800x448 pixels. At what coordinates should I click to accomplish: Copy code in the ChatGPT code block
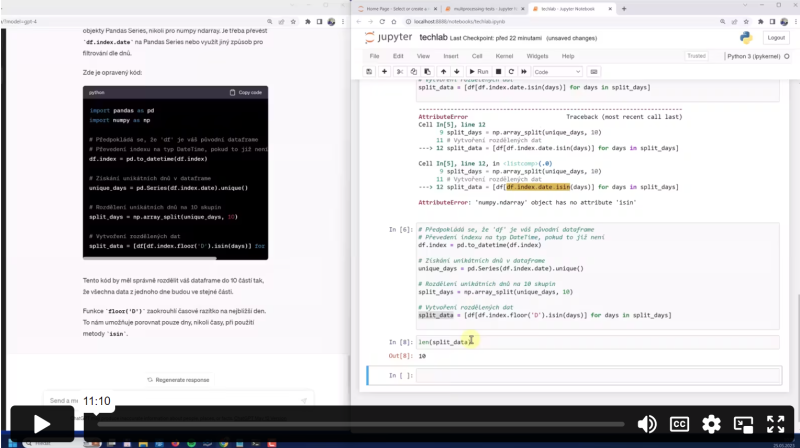point(246,92)
